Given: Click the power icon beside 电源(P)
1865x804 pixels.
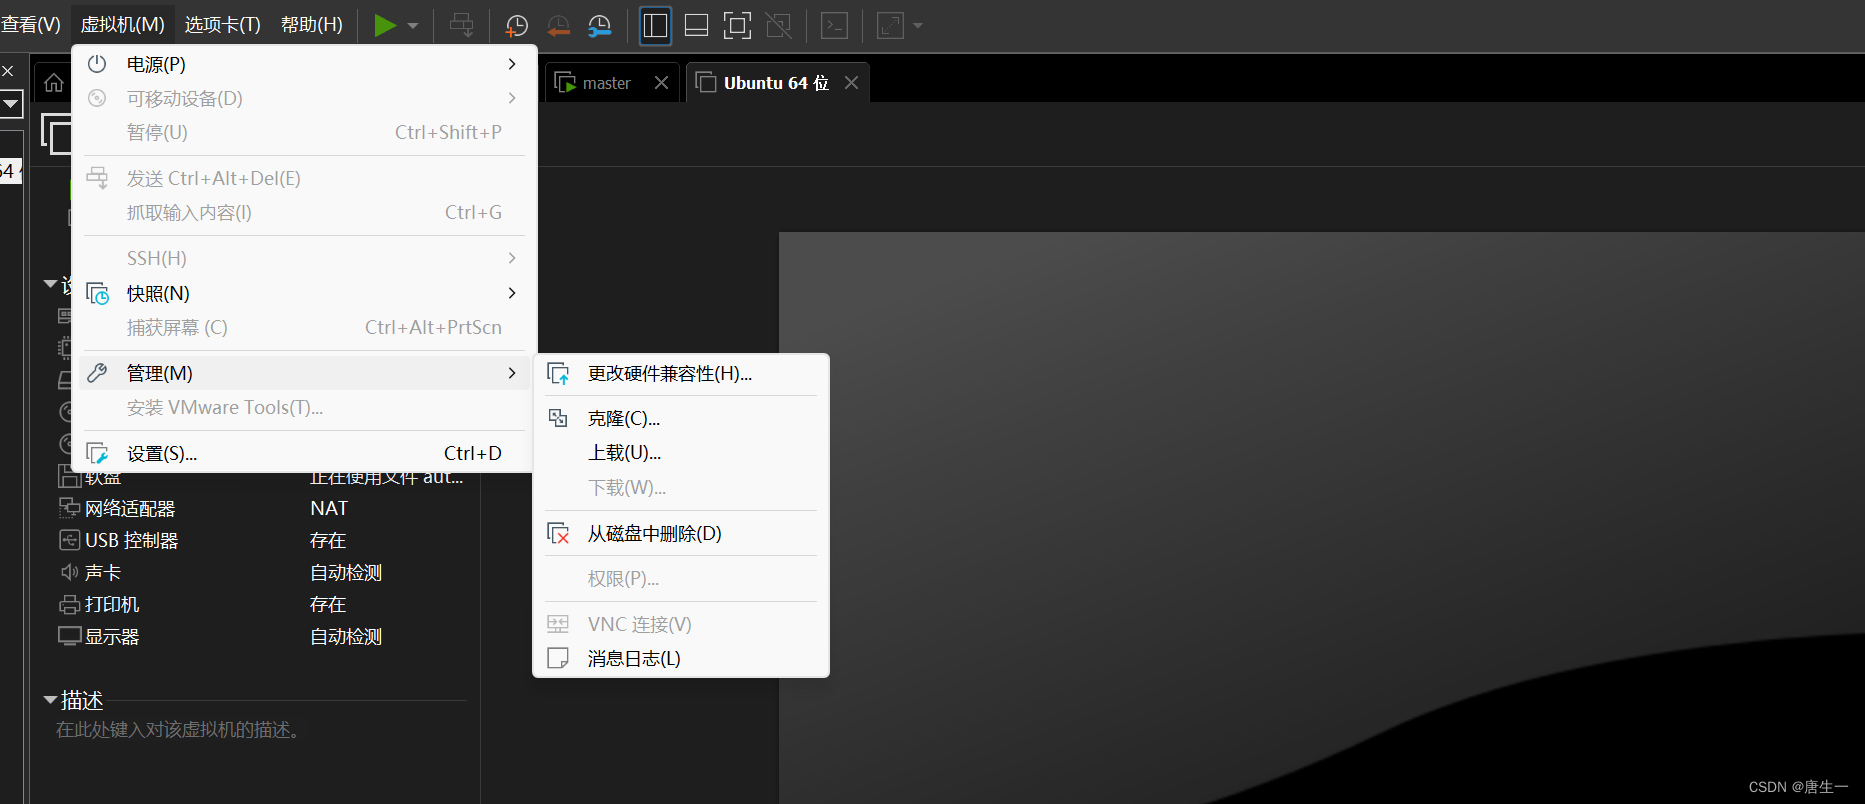Looking at the screenshot, I should (x=97, y=64).
